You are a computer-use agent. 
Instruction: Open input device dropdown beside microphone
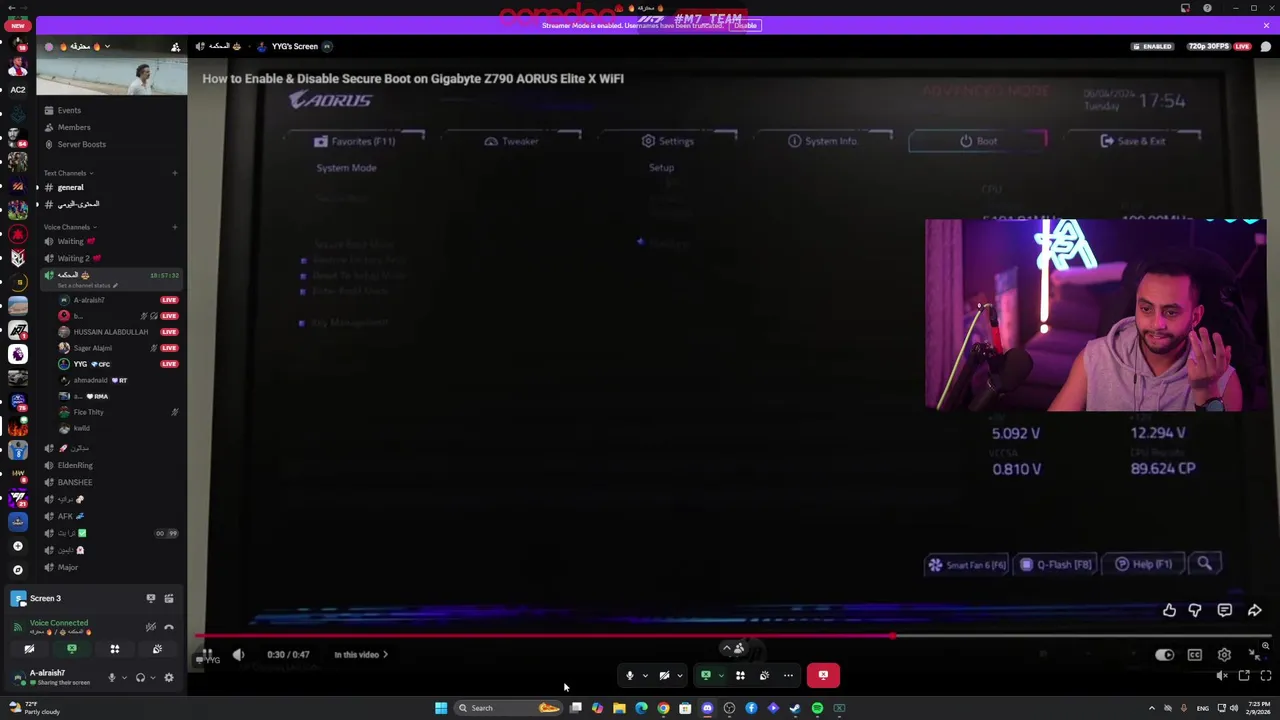pos(124,677)
